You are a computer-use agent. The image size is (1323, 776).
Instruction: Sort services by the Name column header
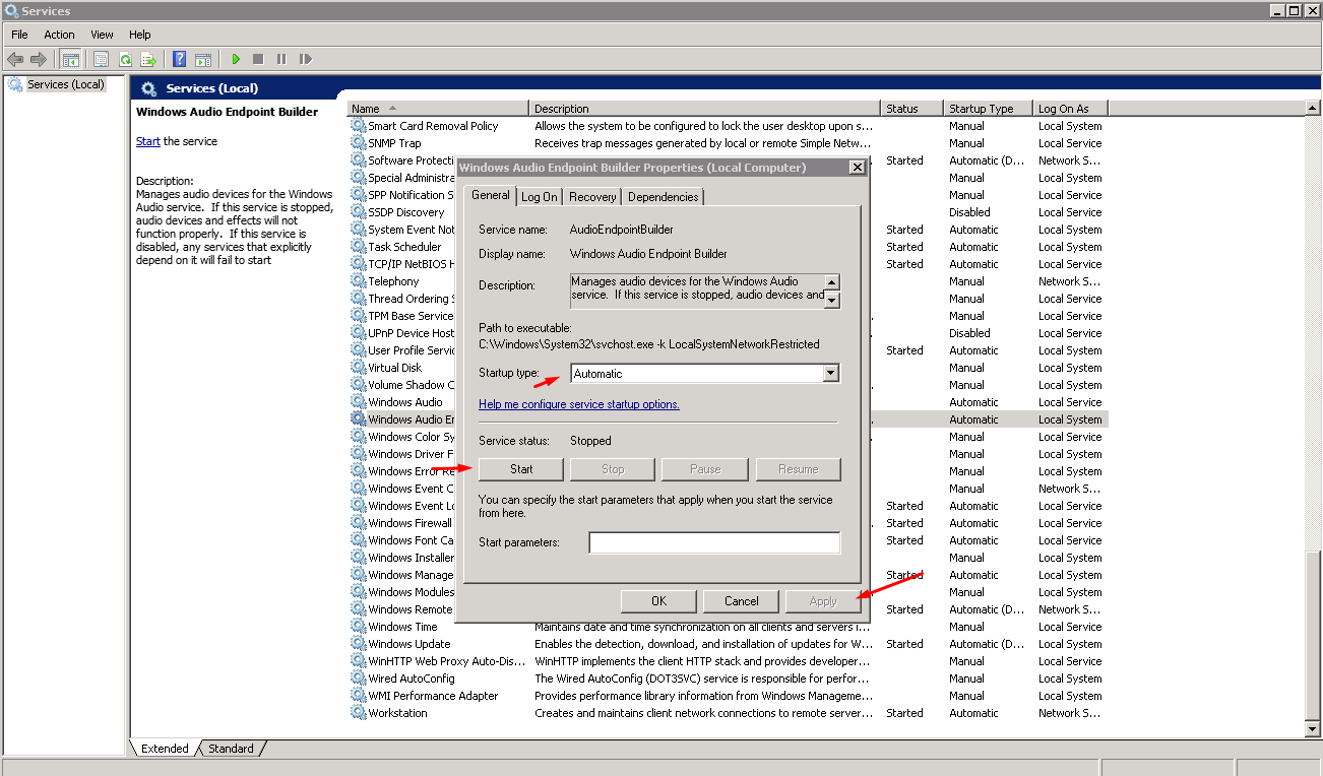[437, 108]
